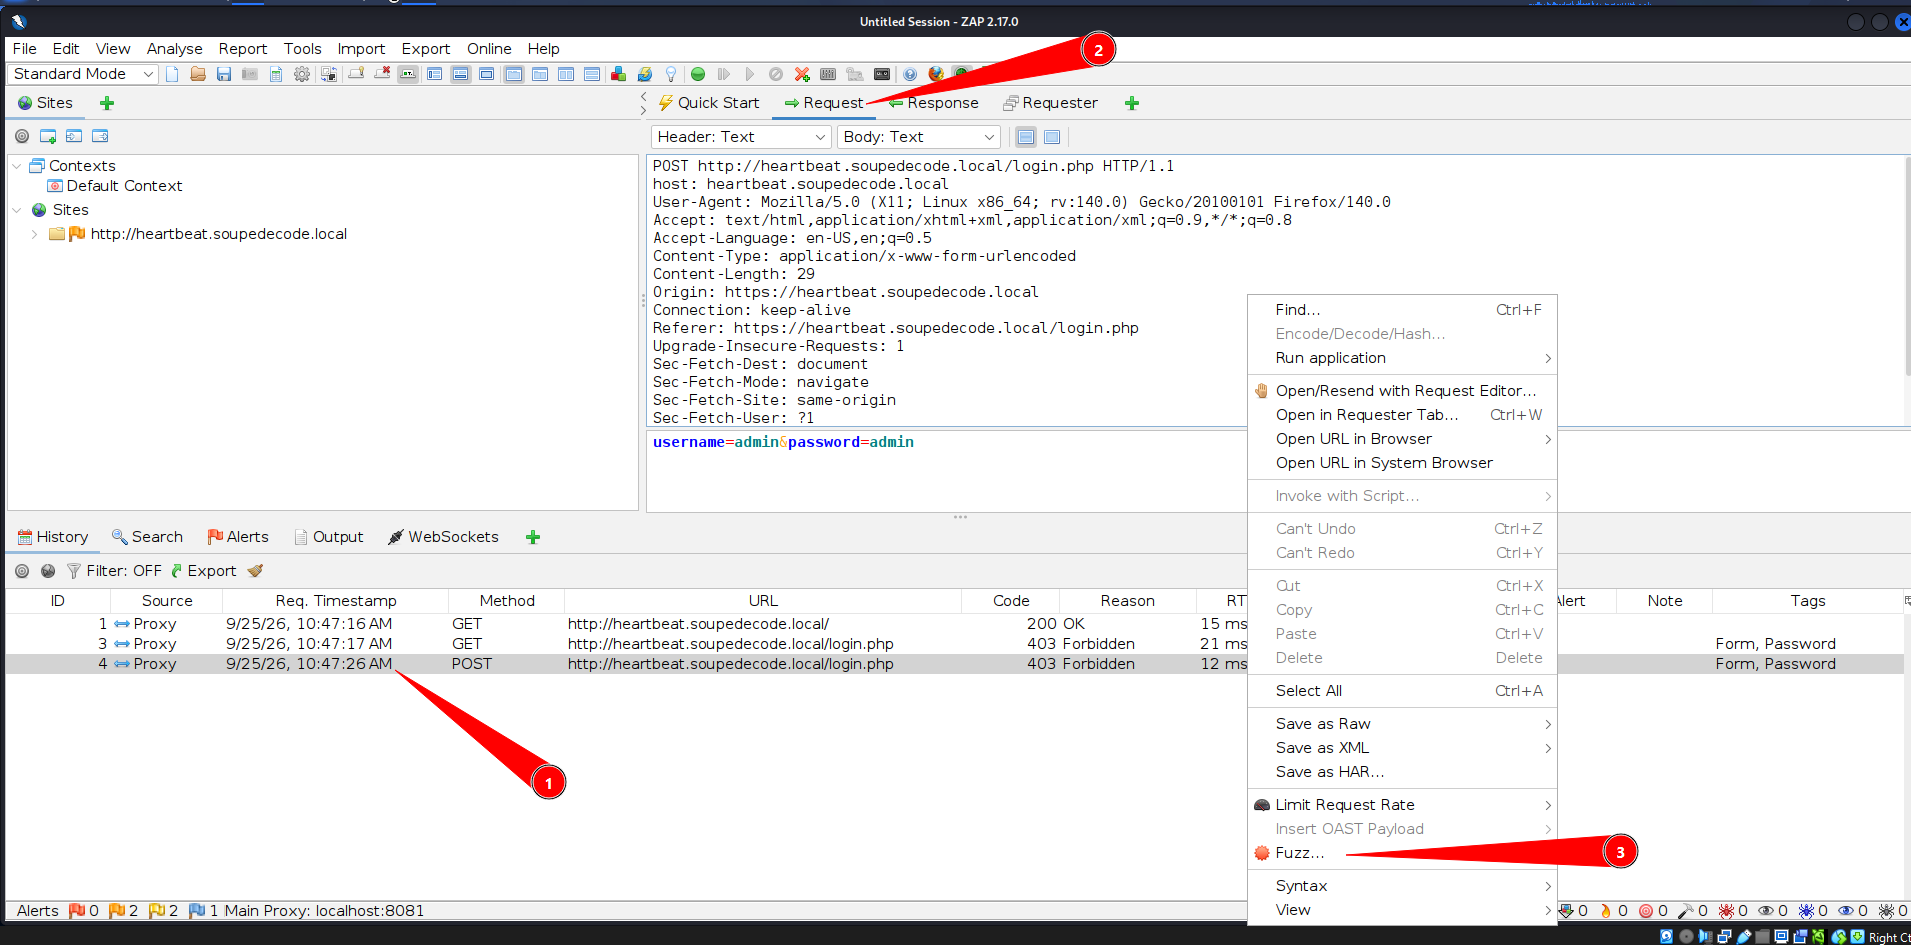Toggle the Expand Sites Tab layout button
Viewport: 1911px width, 945px height.
click(434, 74)
